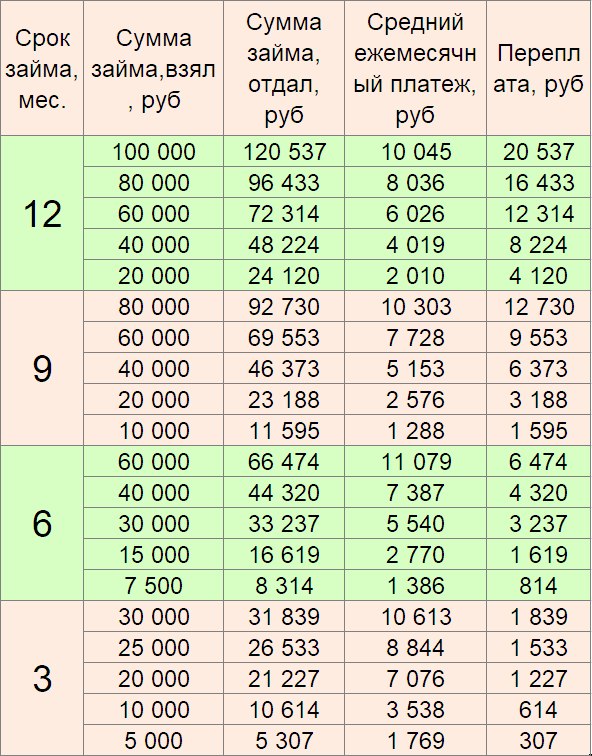Click the 'Средний ежемесячный платеж' header
This screenshot has height=756, width=592.
415,68
